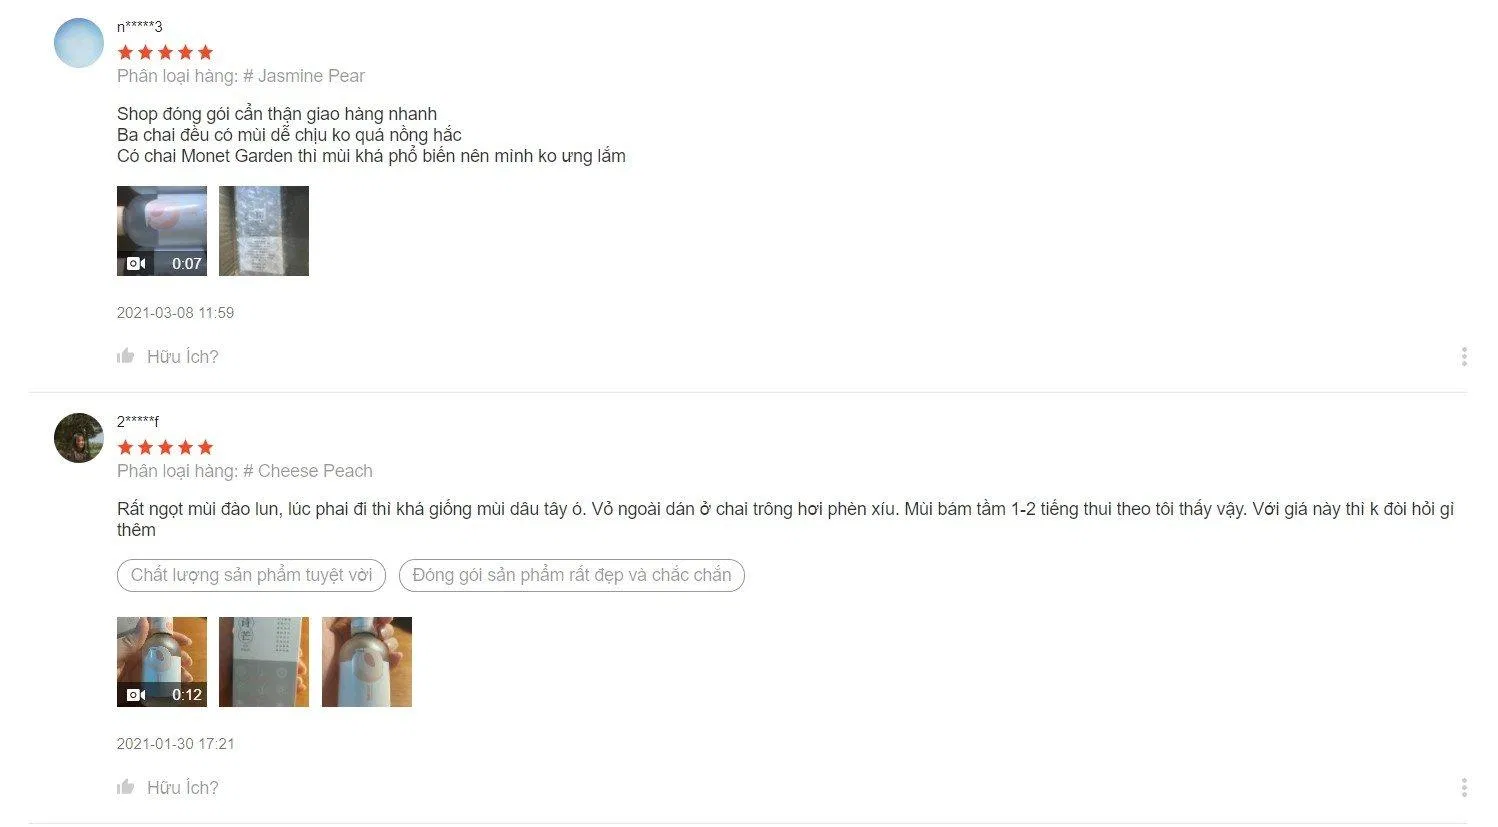The image size is (1498, 827).
Task: Click the 'Chất lượng sản phẩm tuyệt vời' tag
Action: [251, 575]
